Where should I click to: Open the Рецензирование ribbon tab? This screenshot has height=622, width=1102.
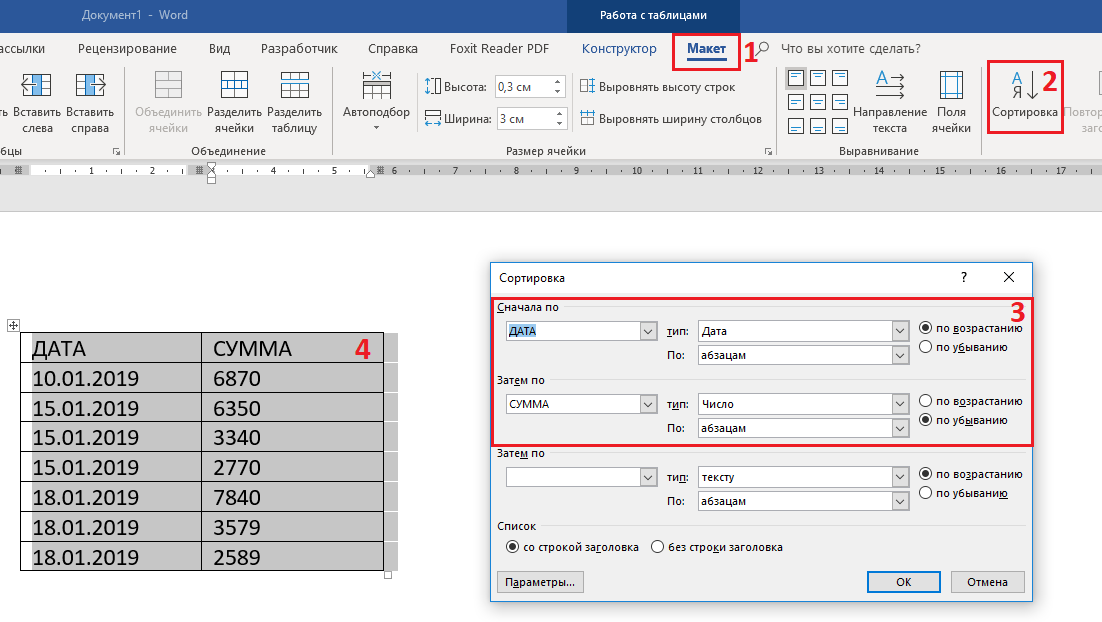[127, 49]
